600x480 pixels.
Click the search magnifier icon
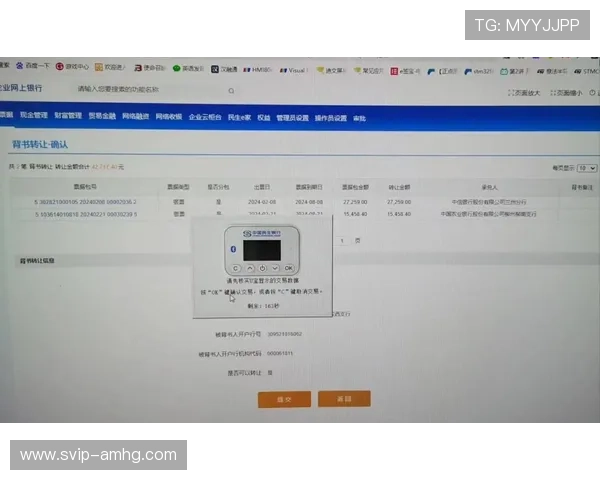(231, 91)
